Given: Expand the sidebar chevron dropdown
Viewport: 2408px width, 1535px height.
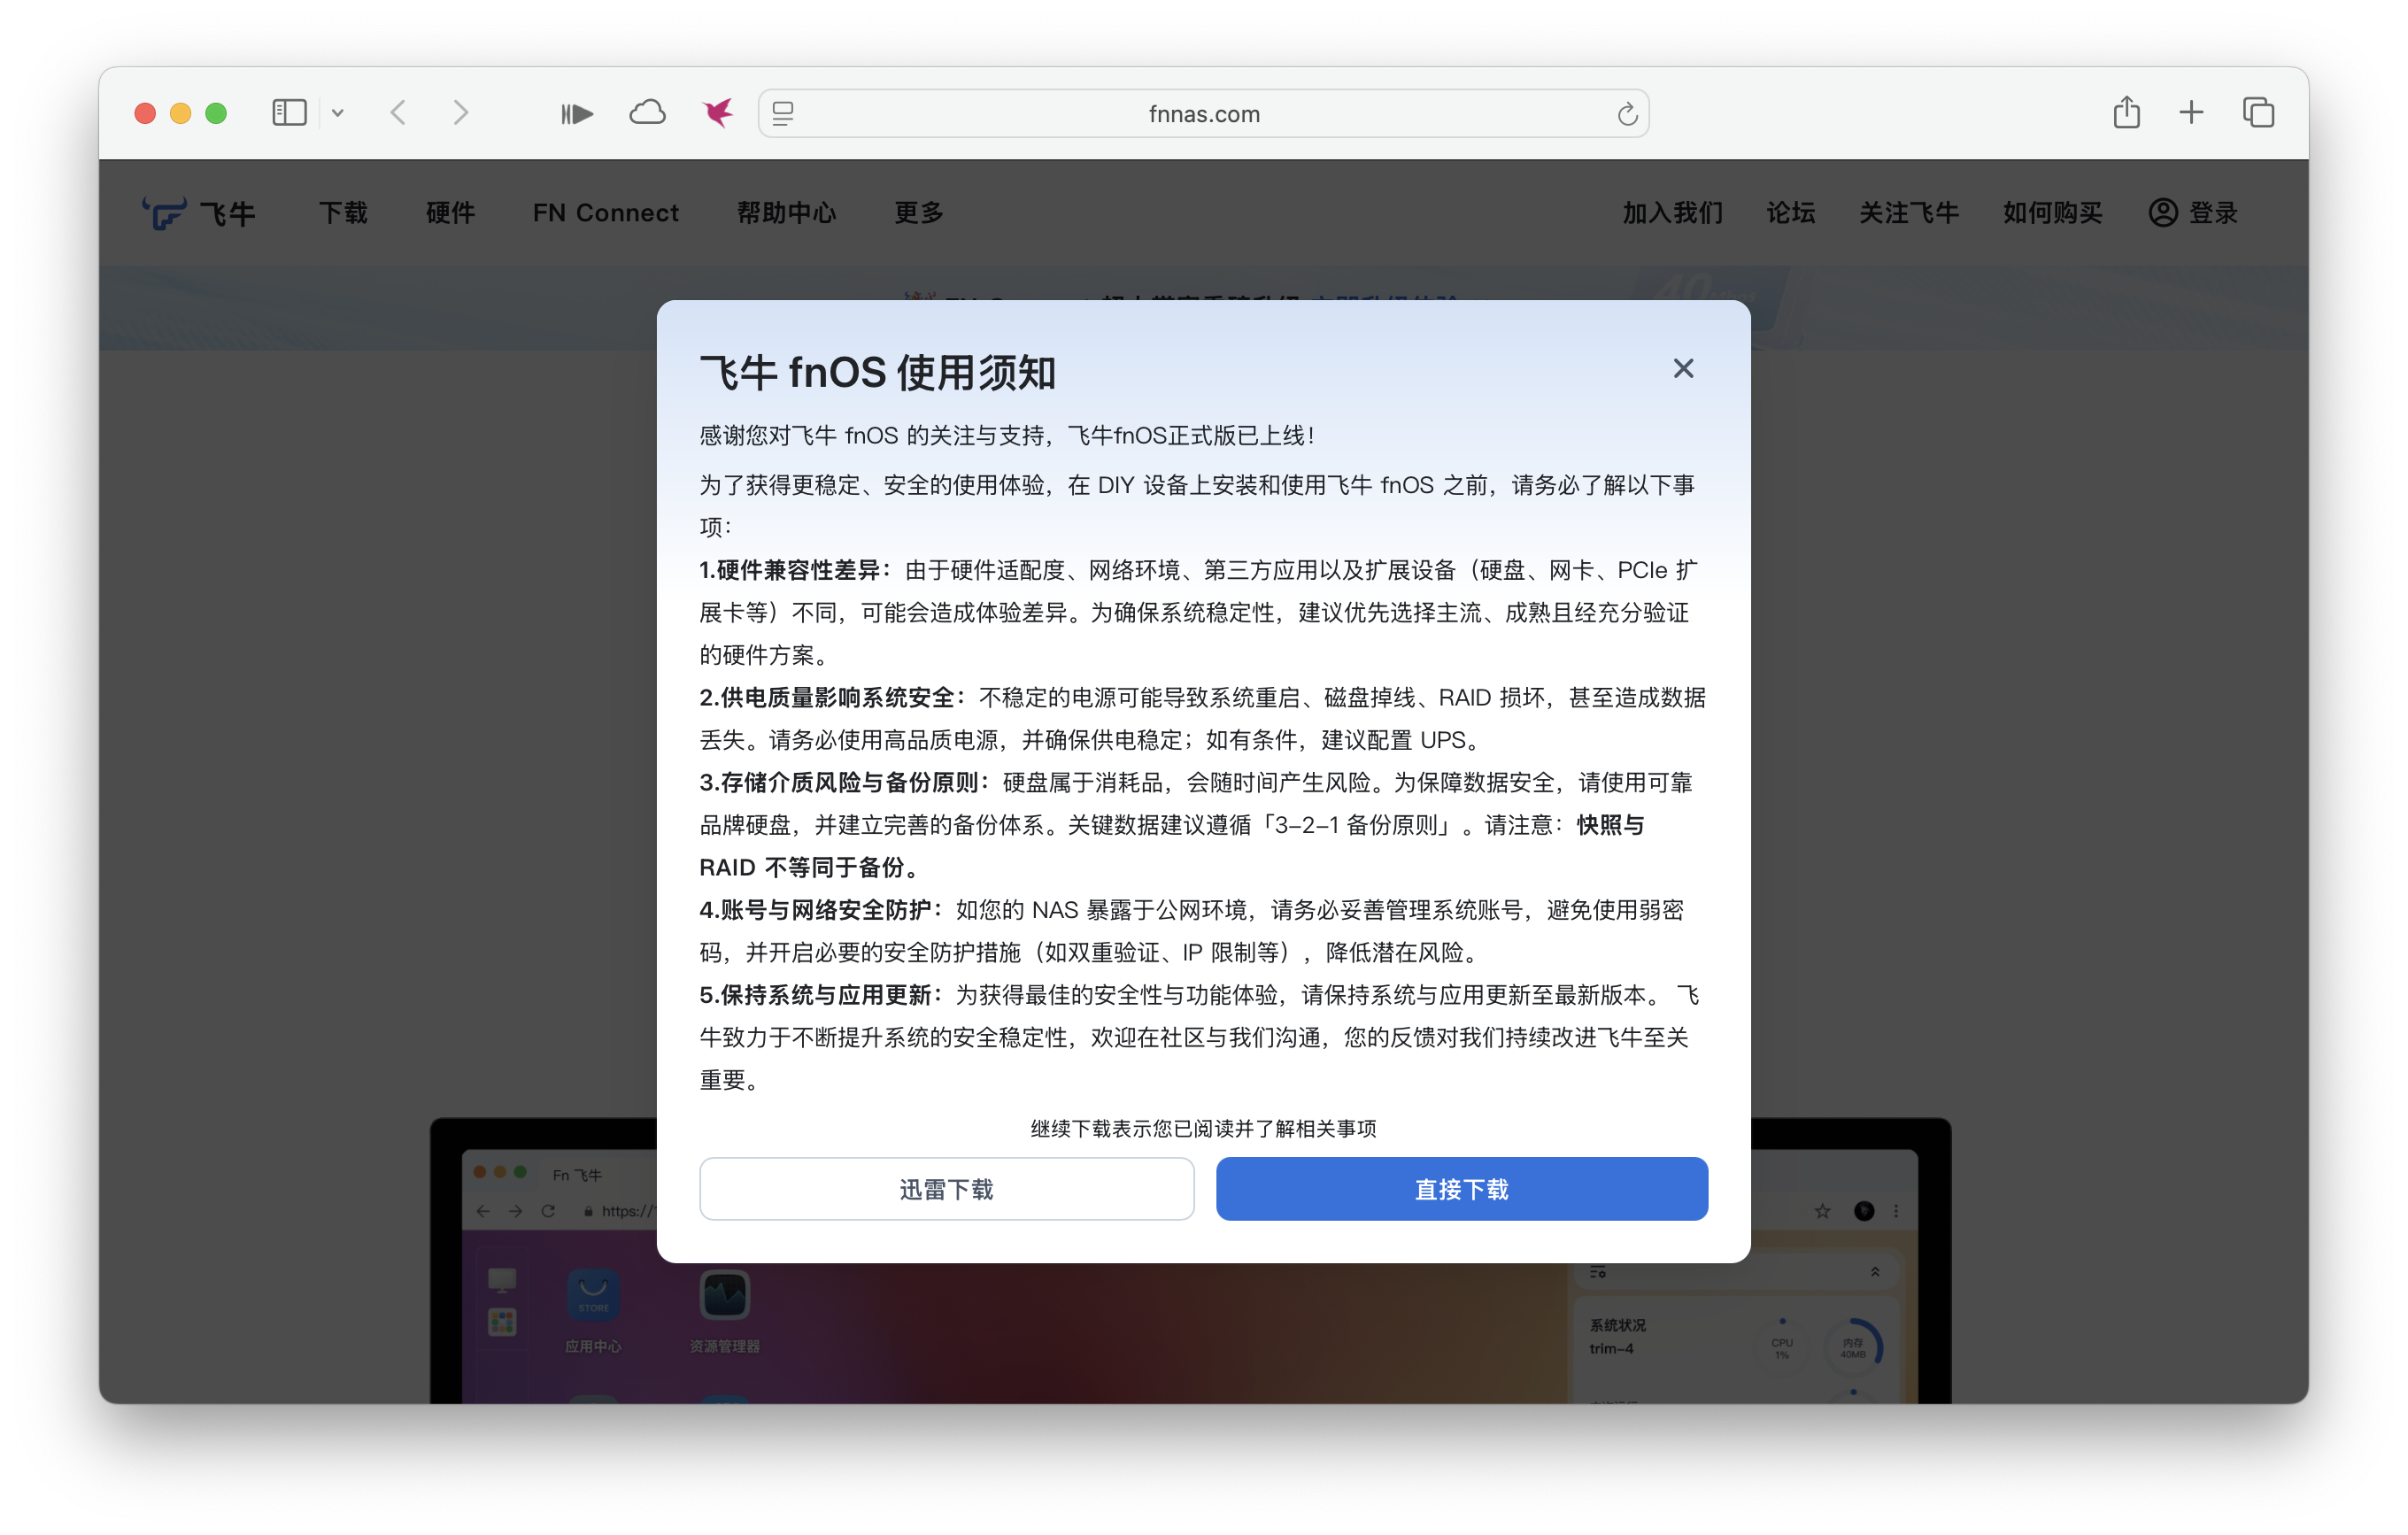Looking at the screenshot, I should point(339,113).
